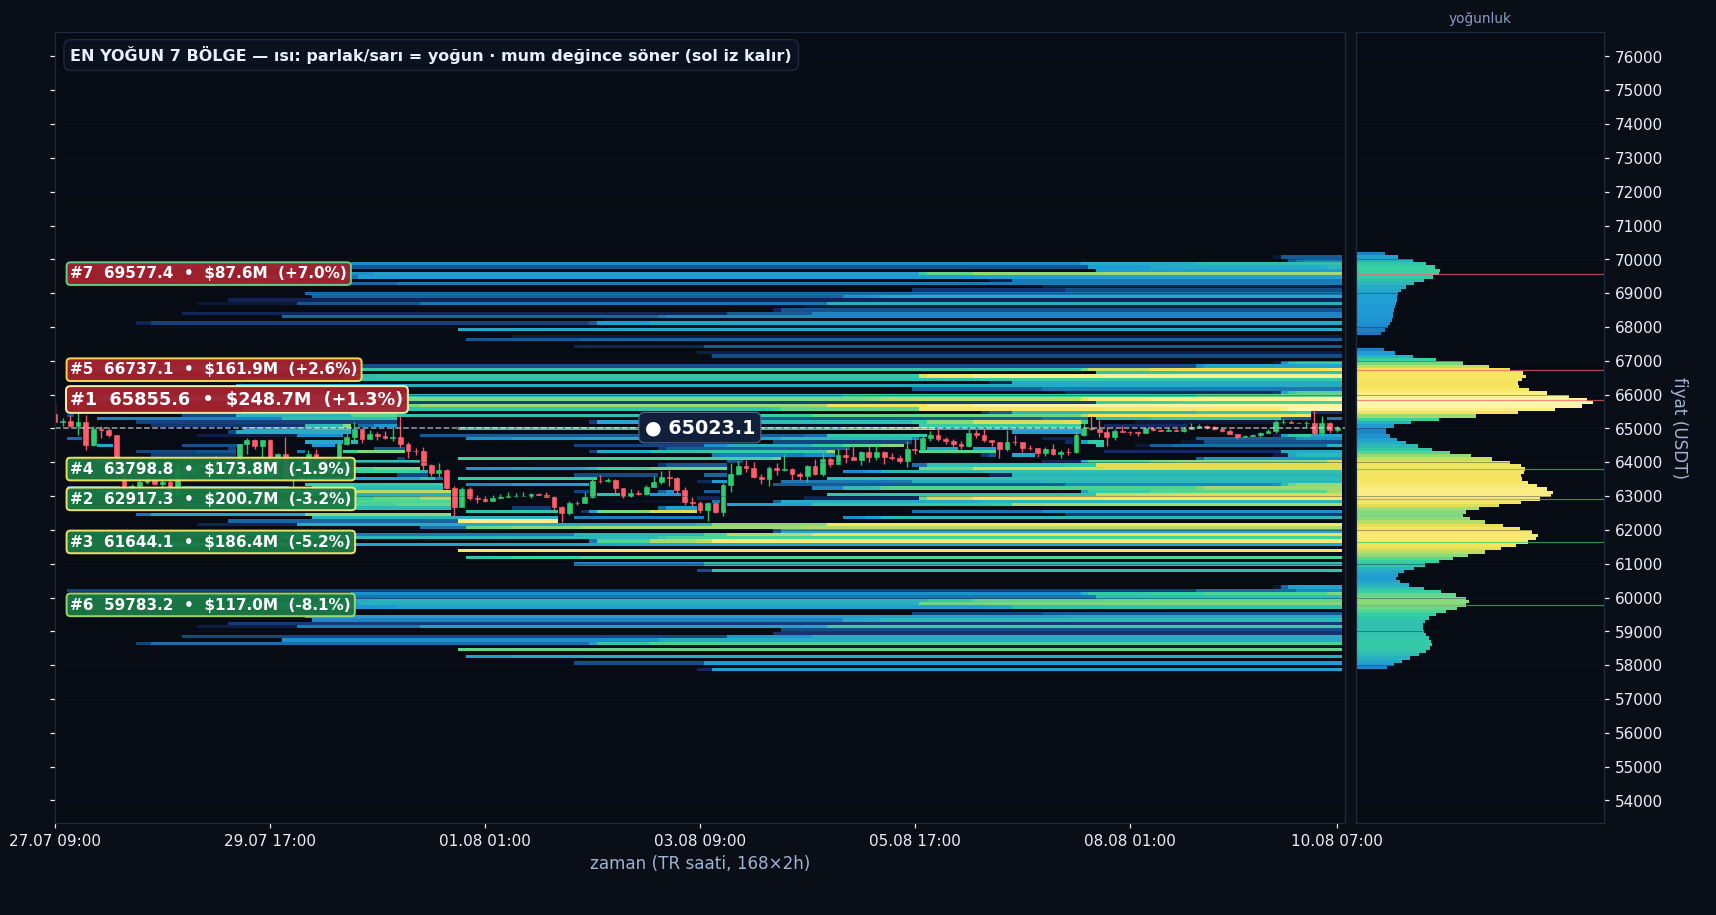Click the 55000 price tick label
The image size is (1716, 915).
[x=1638, y=767]
